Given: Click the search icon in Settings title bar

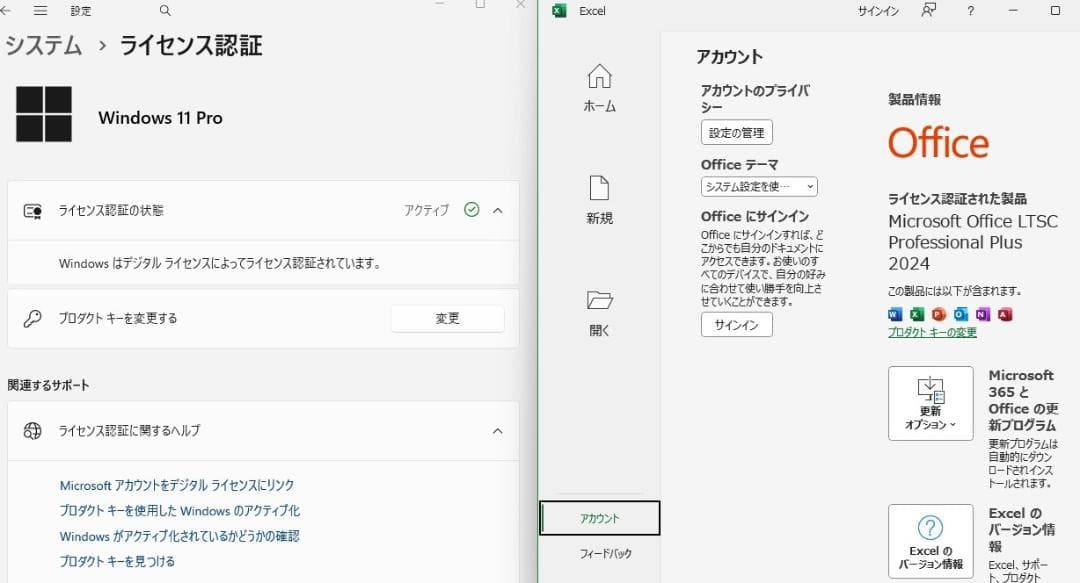Looking at the screenshot, I should 165,10.
